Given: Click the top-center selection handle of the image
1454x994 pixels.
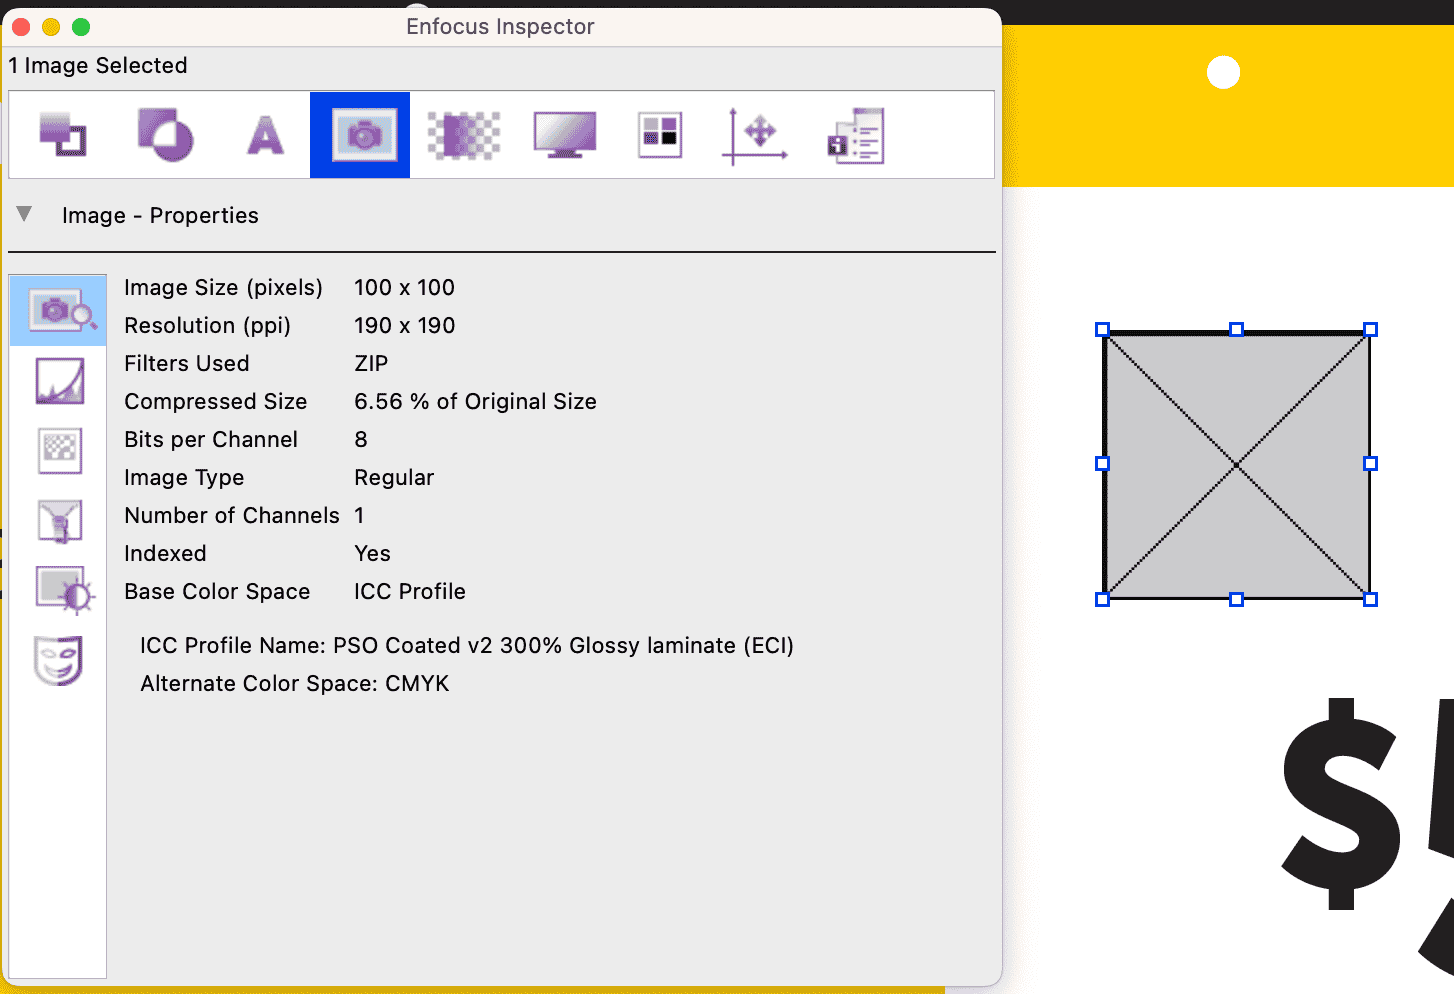Looking at the screenshot, I should (x=1237, y=329).
